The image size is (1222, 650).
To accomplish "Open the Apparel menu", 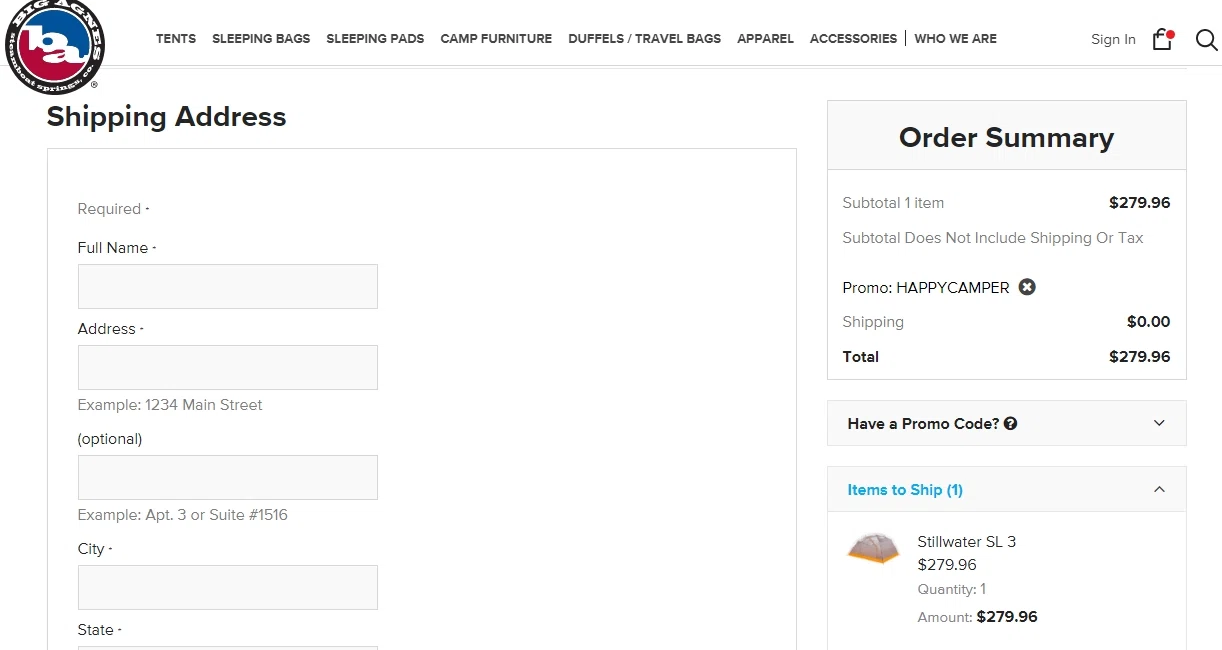I will click(765, 39).
